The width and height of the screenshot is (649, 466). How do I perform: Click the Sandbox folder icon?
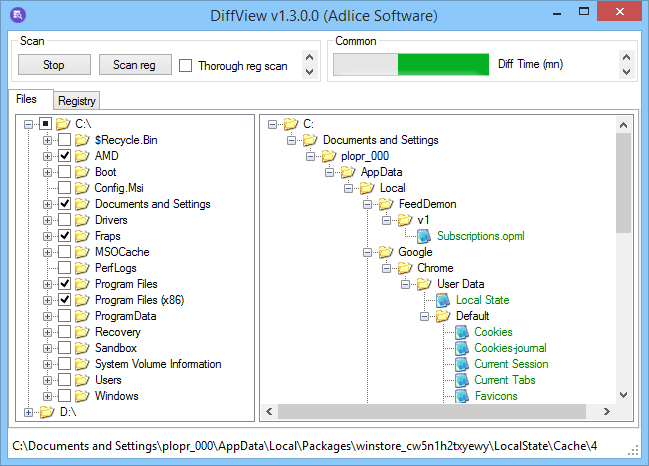coord(82,348)
